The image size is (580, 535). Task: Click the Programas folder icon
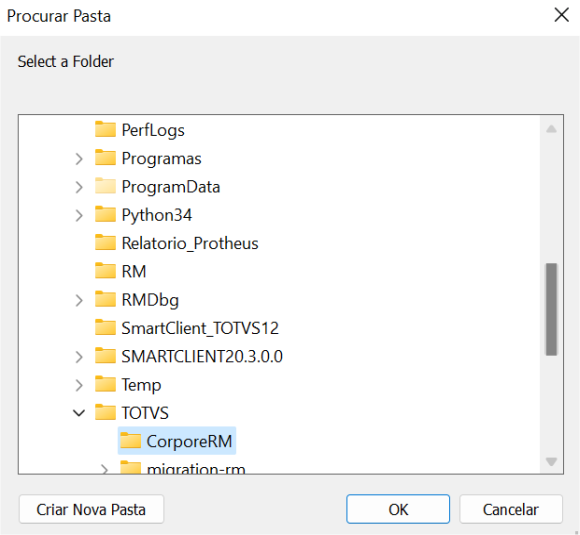click(105, 158)
